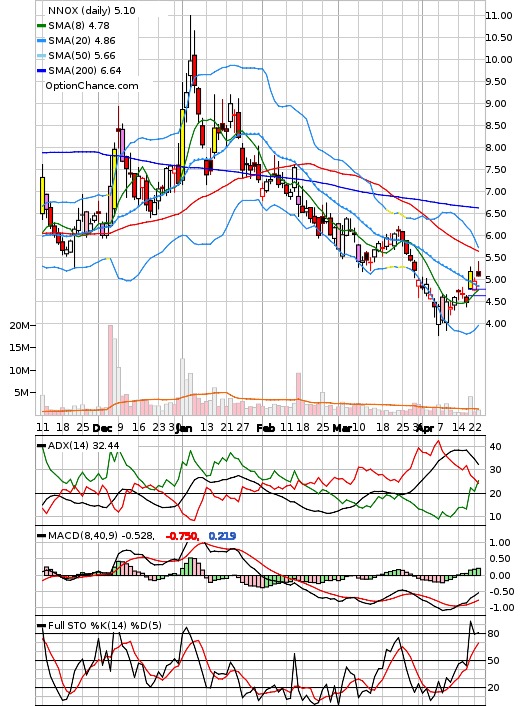
Task: Click the 20M volume axis label
Action: pos(19,325)
